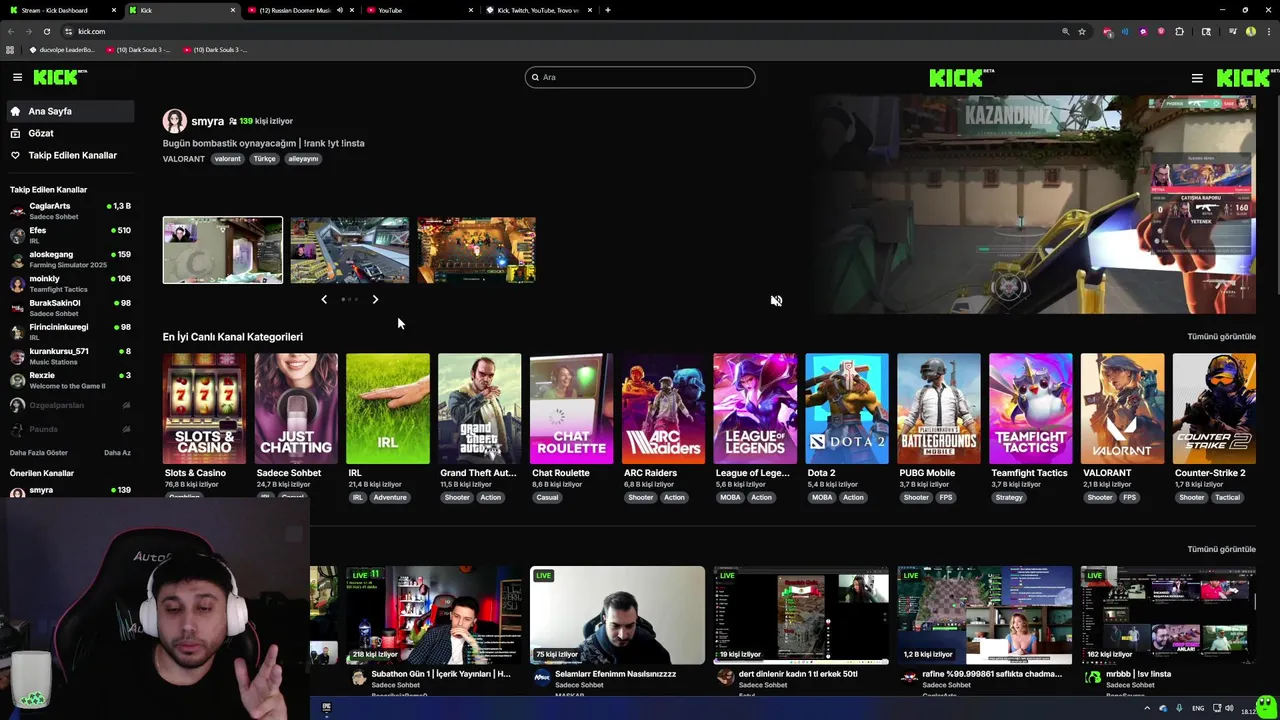Switch to the YouTube browser tab

420,10
